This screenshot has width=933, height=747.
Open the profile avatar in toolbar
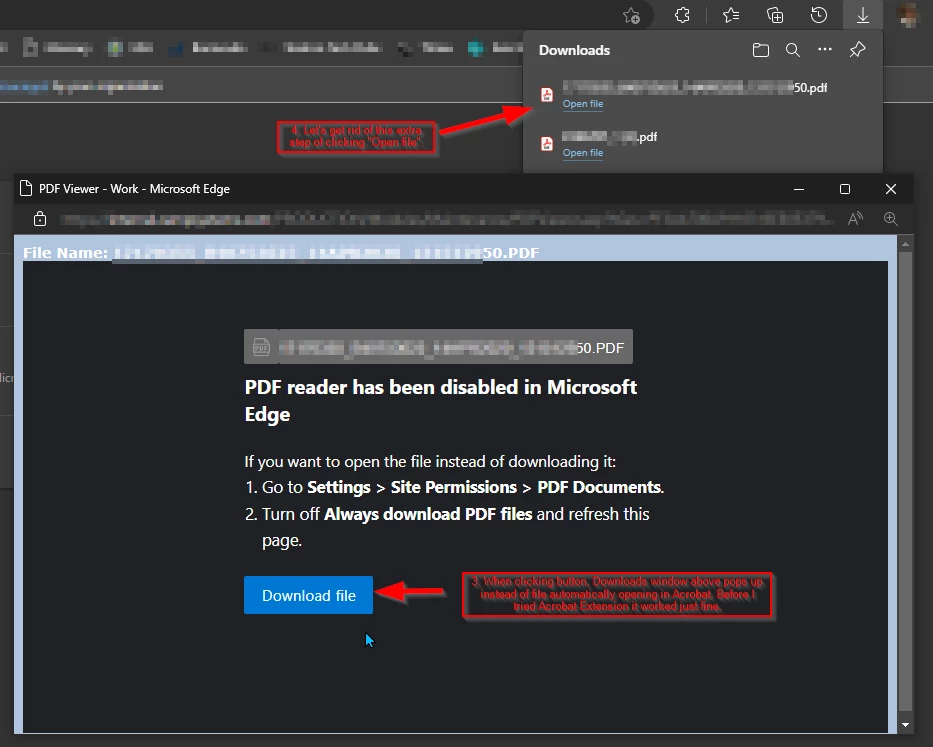pos(909,15)
